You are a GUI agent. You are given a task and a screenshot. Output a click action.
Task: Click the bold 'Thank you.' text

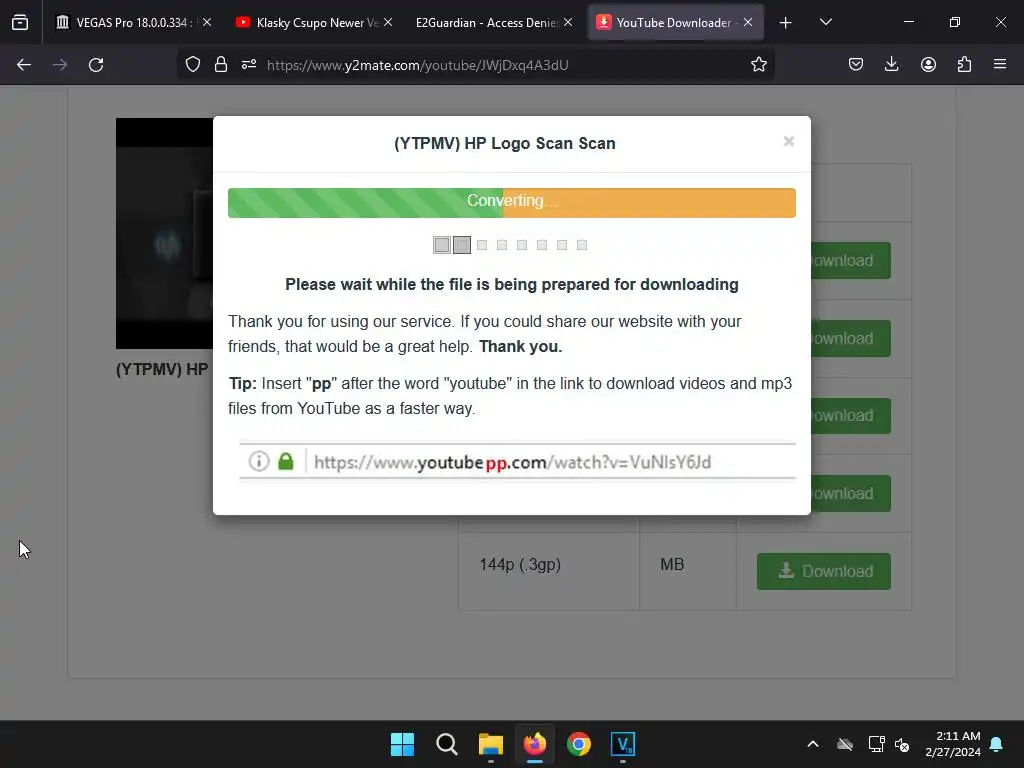pyautogui.click(x=520, y=347)
